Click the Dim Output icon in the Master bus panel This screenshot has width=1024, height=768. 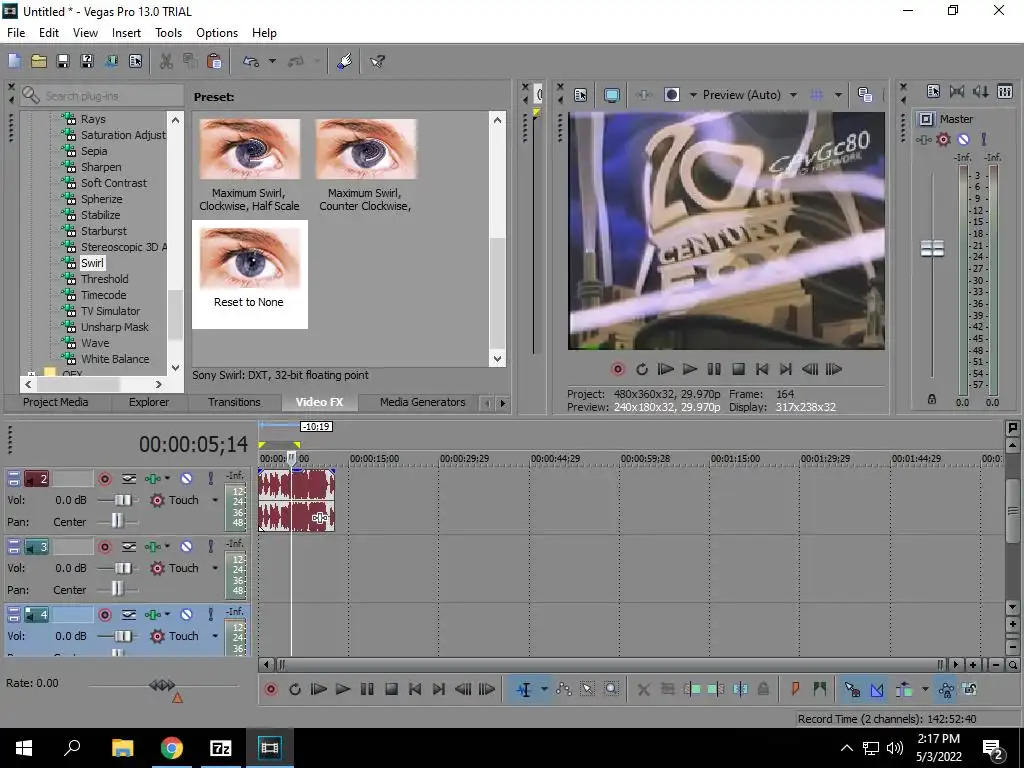981,91
